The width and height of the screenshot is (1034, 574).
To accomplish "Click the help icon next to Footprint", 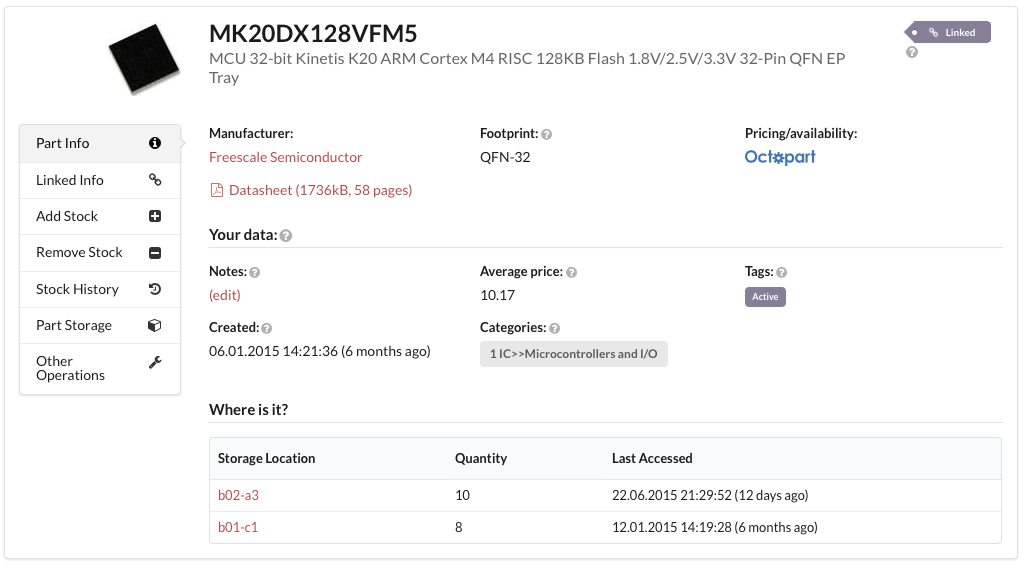I will (x=547, y=135).
